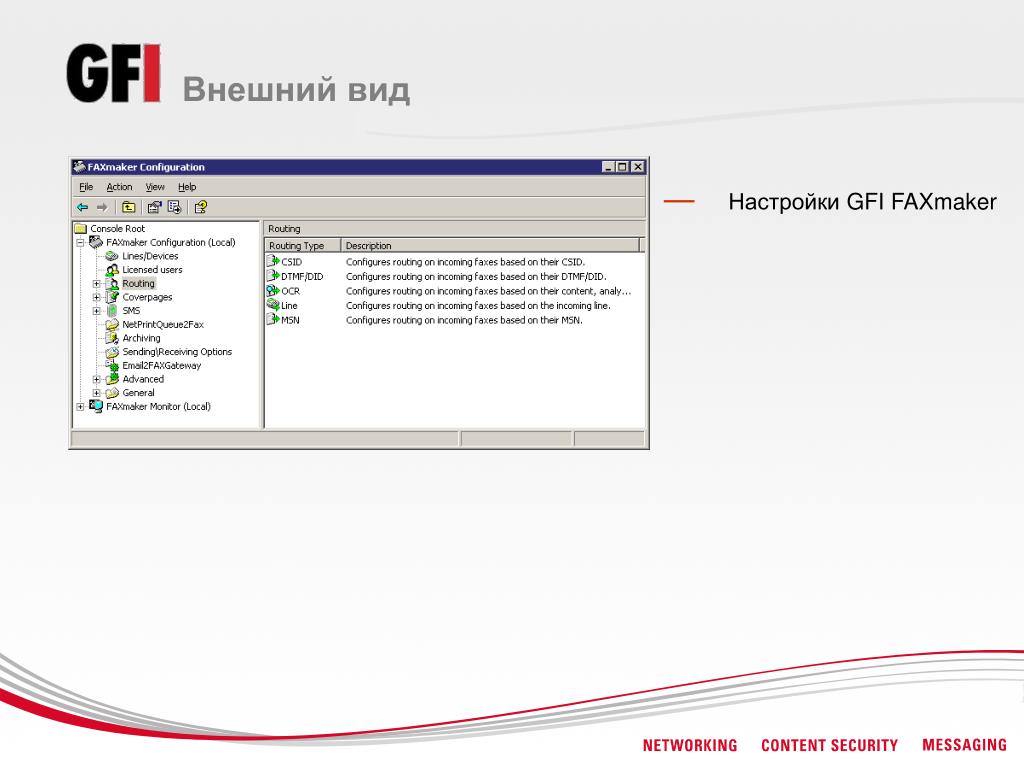
Task: Maximize the FAXmaker Configuration window
Action: tap(622, 167)
